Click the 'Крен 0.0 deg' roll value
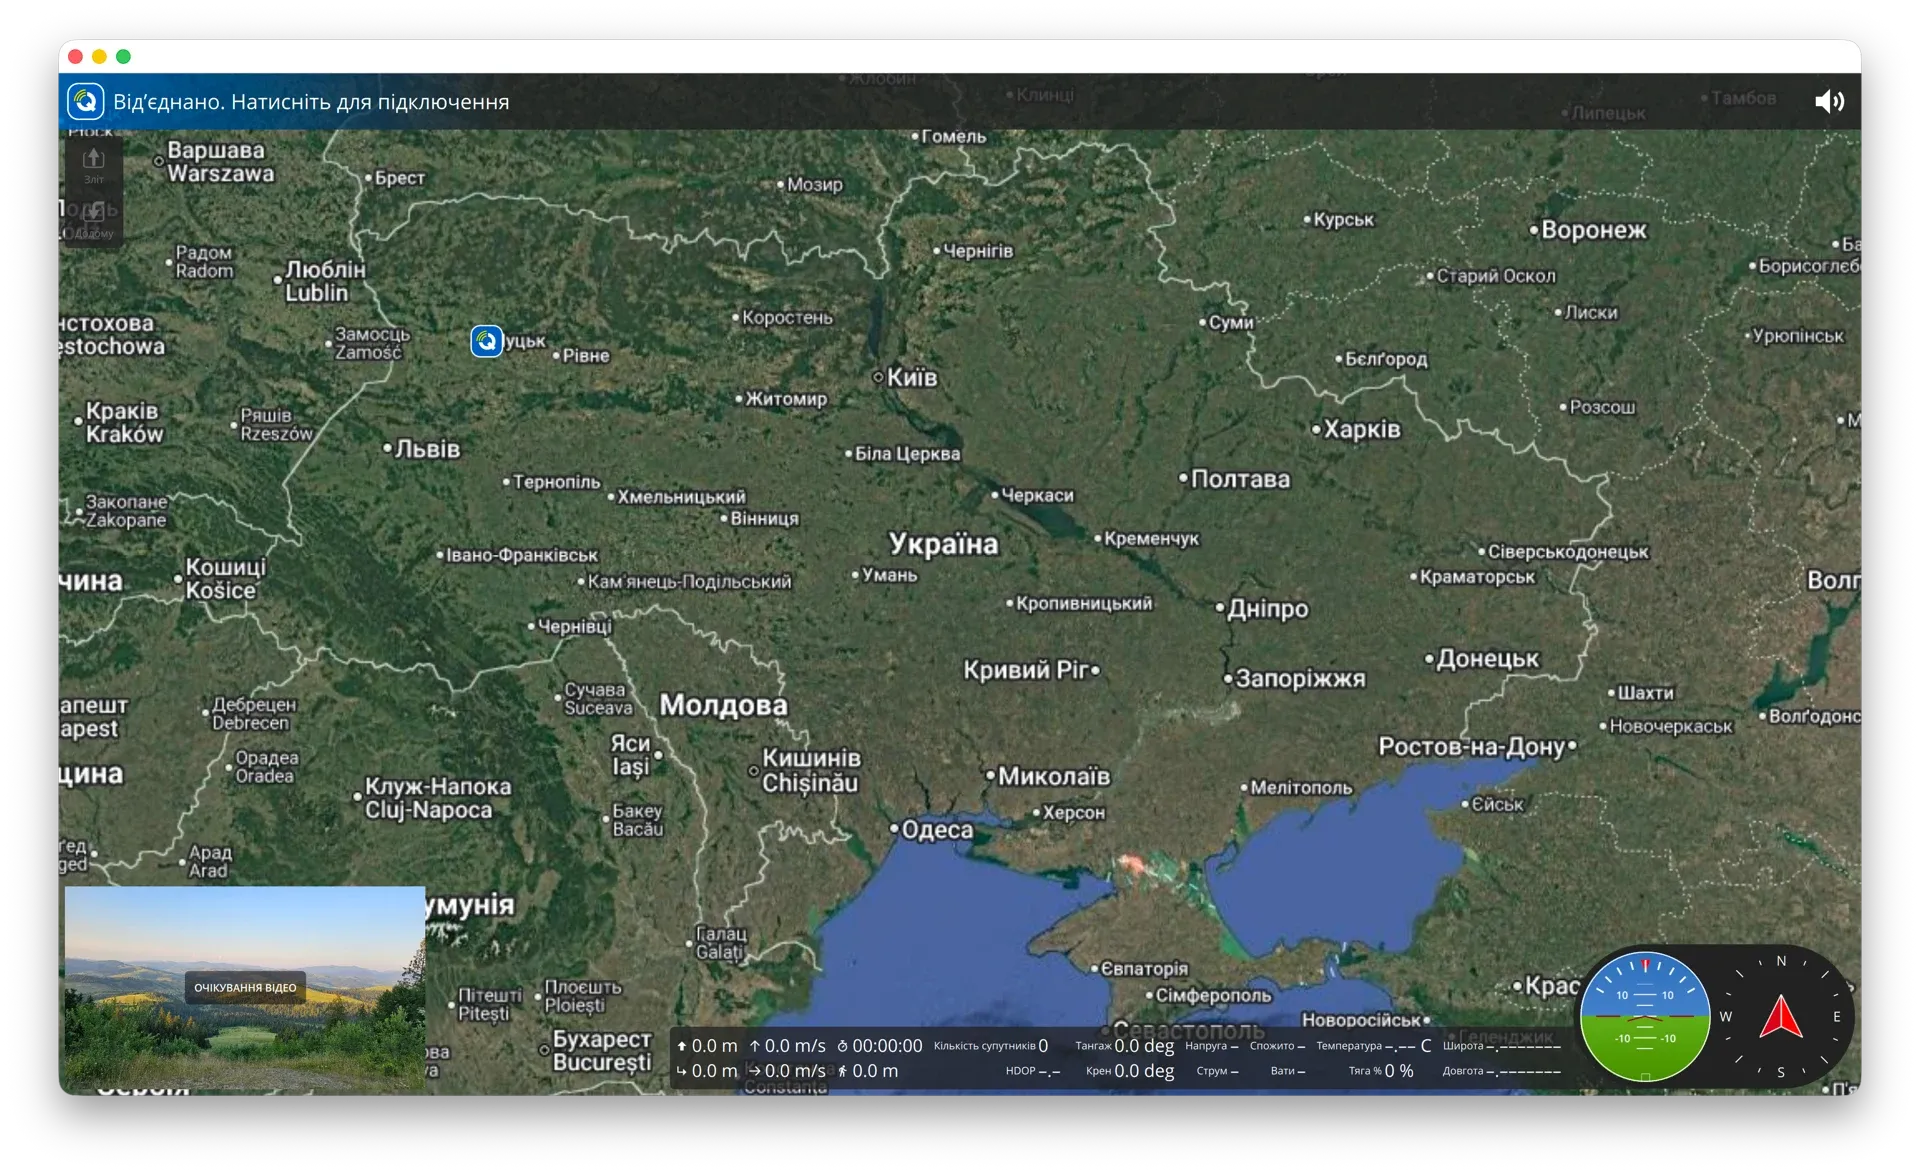This screenshot has height=1173, width=1920. coord(1130,1071)
